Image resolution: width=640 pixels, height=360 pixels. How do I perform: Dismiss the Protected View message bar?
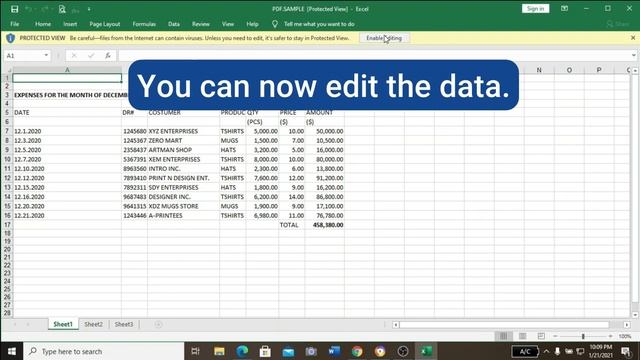tap(633, 38)
